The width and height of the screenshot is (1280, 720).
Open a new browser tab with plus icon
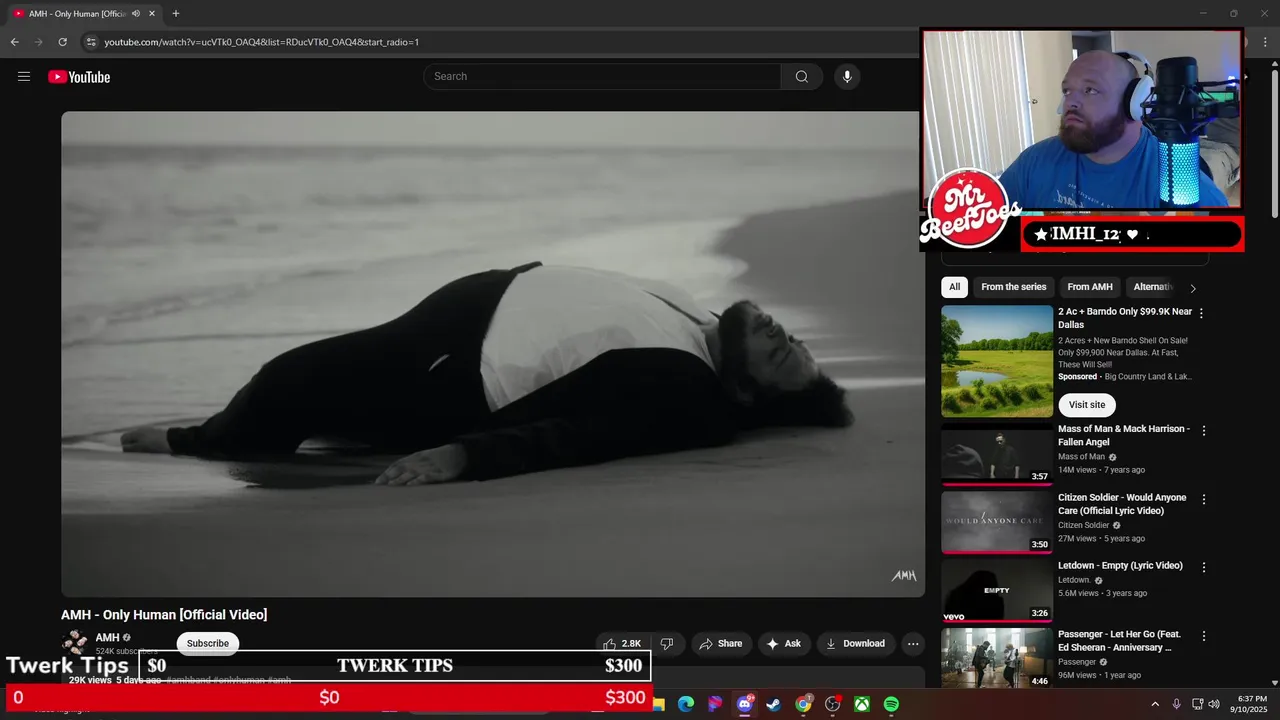(176, 14)
